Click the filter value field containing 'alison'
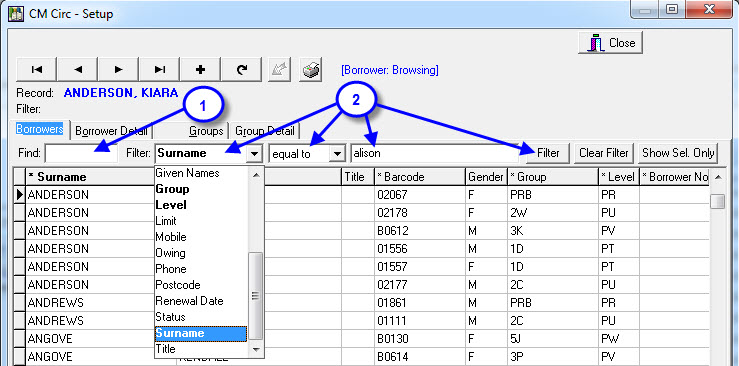739x366 pixels. pyautogui.click(x=435, y=153)
